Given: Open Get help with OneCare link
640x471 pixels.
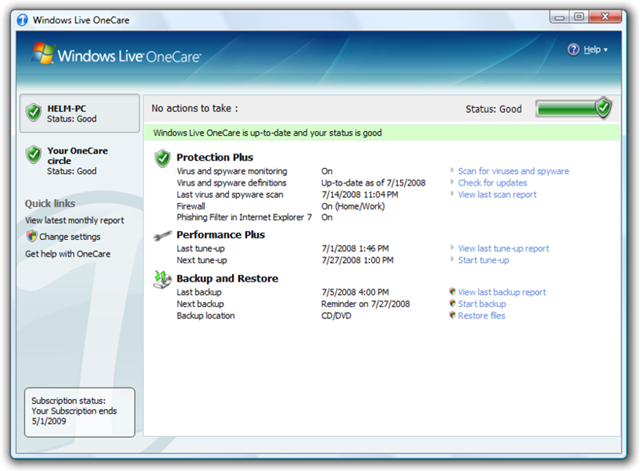Looking at the screenshot, I should [x=68, y=254].
